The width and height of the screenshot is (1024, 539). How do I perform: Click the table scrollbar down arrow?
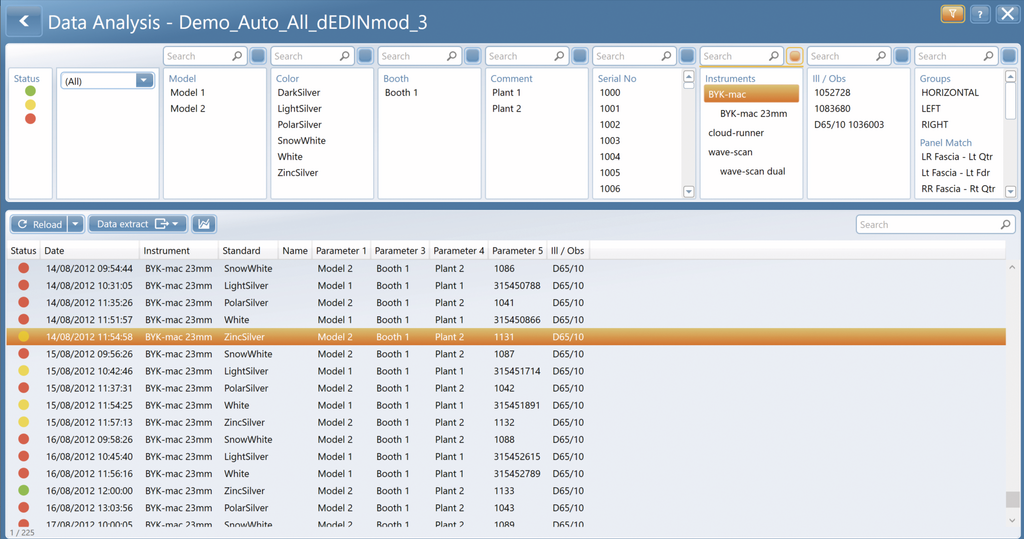[1012, 520]
